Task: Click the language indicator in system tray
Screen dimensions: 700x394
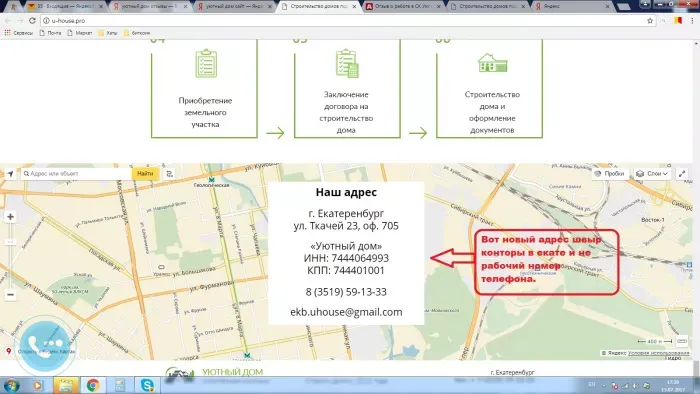Action: pos(592,385)
